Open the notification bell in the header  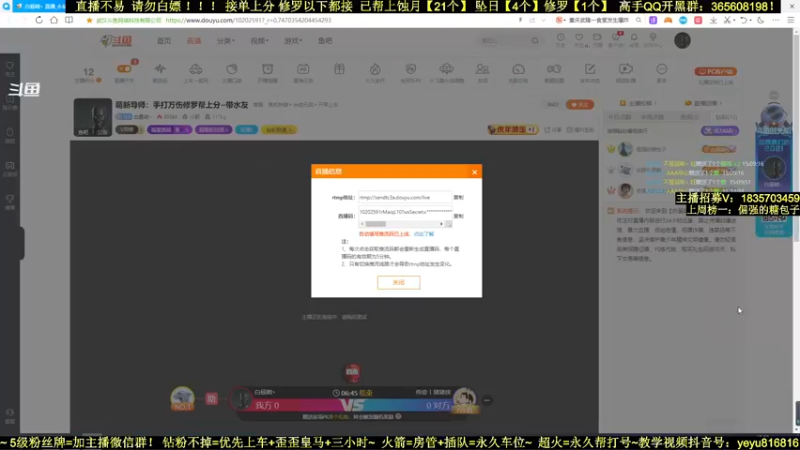click(634, 38)
